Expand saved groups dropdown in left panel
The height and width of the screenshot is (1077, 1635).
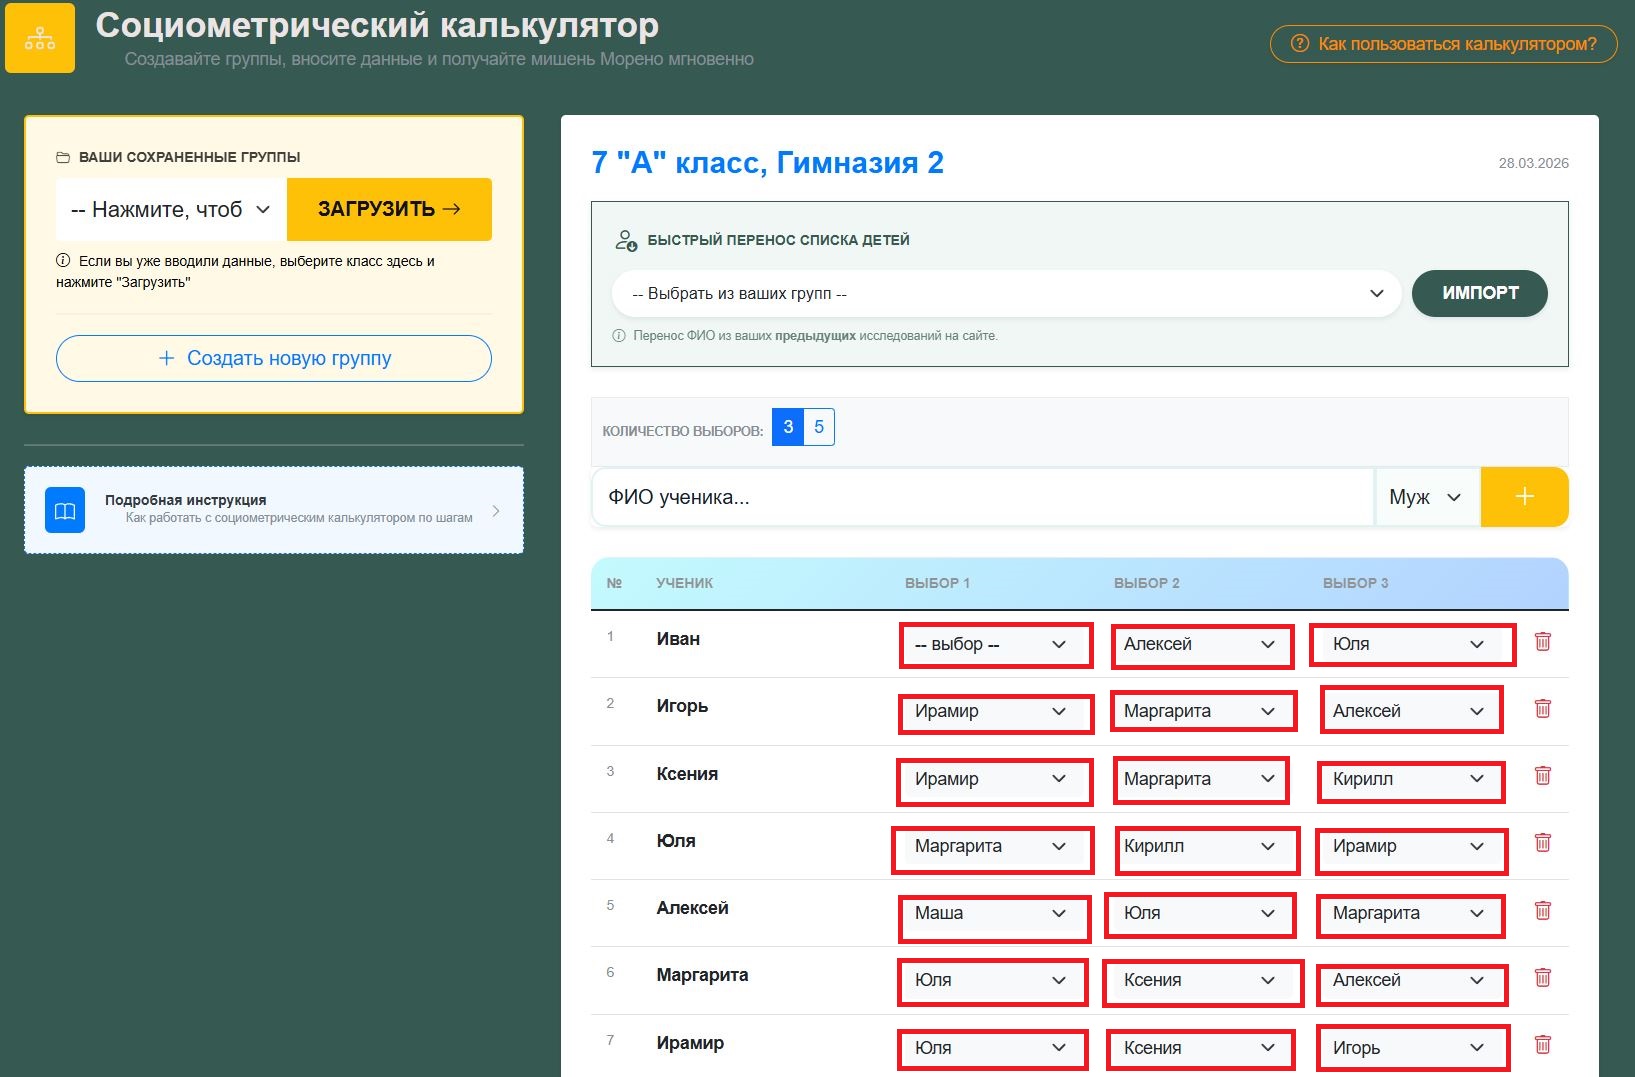point(171,210)
